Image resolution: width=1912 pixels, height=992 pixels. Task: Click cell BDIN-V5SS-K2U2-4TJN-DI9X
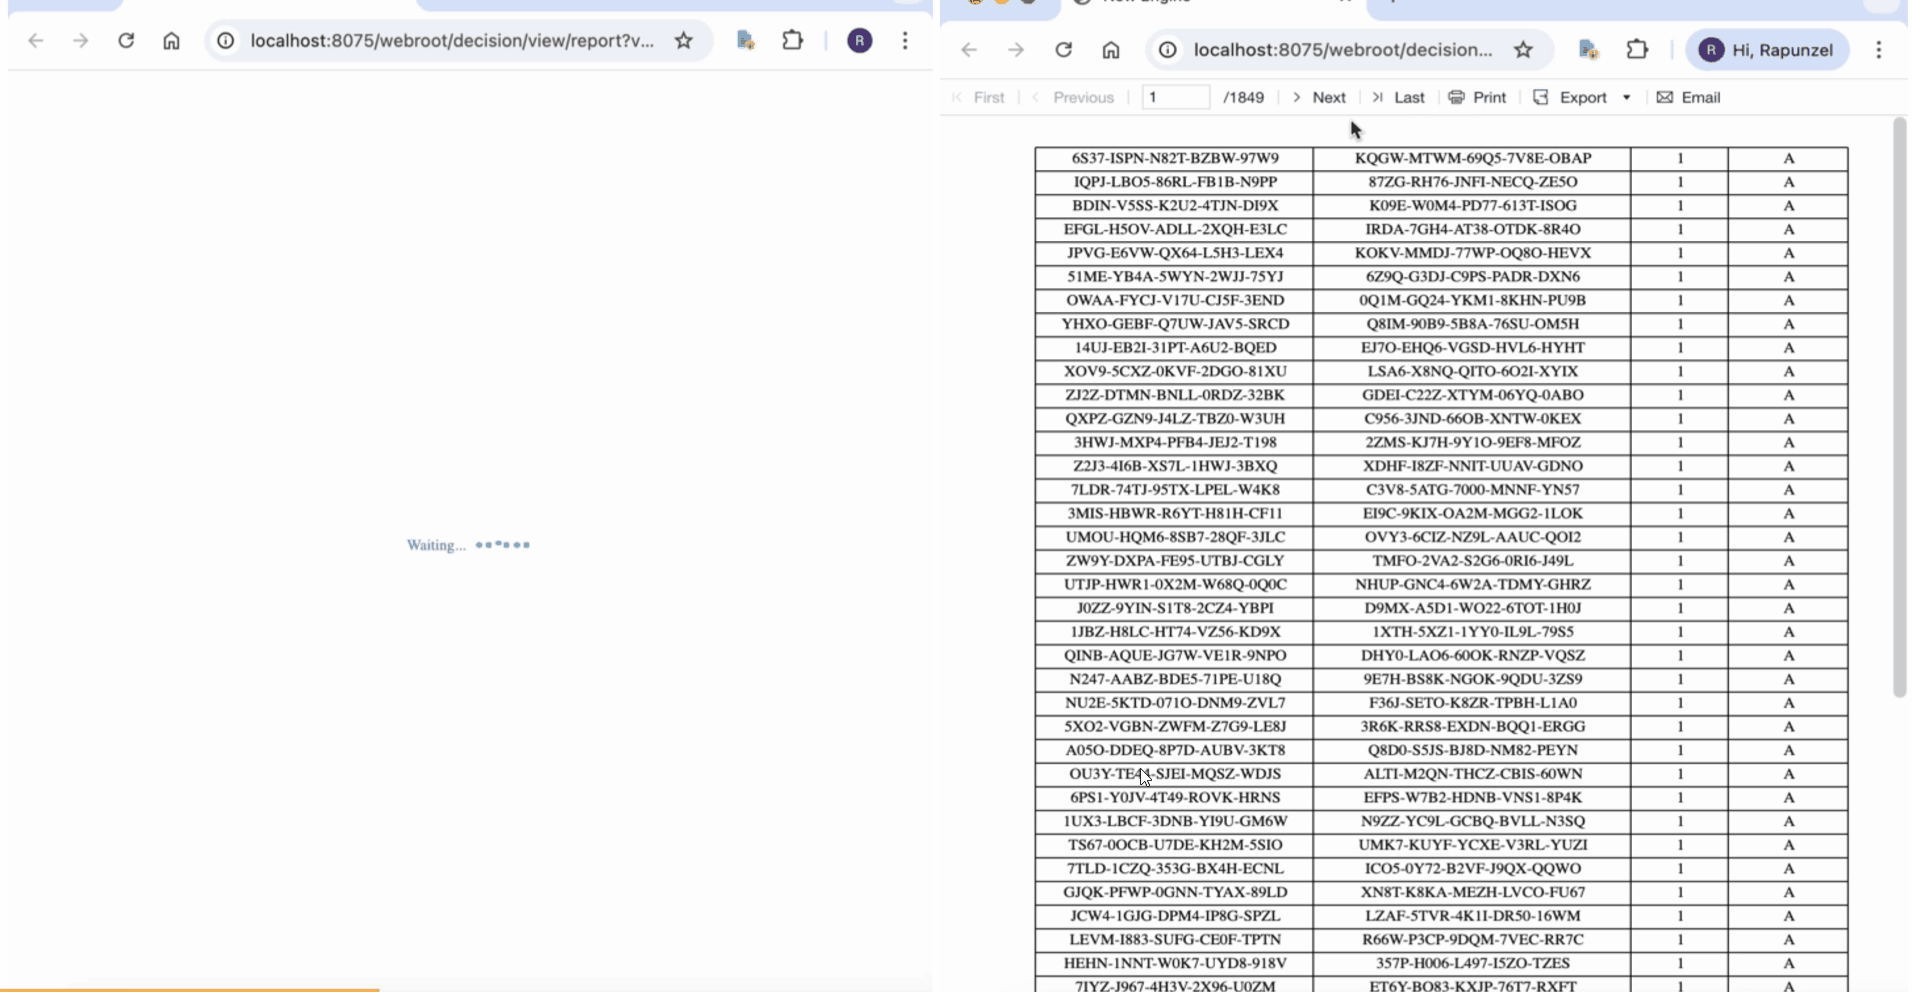click(1174, 205)
